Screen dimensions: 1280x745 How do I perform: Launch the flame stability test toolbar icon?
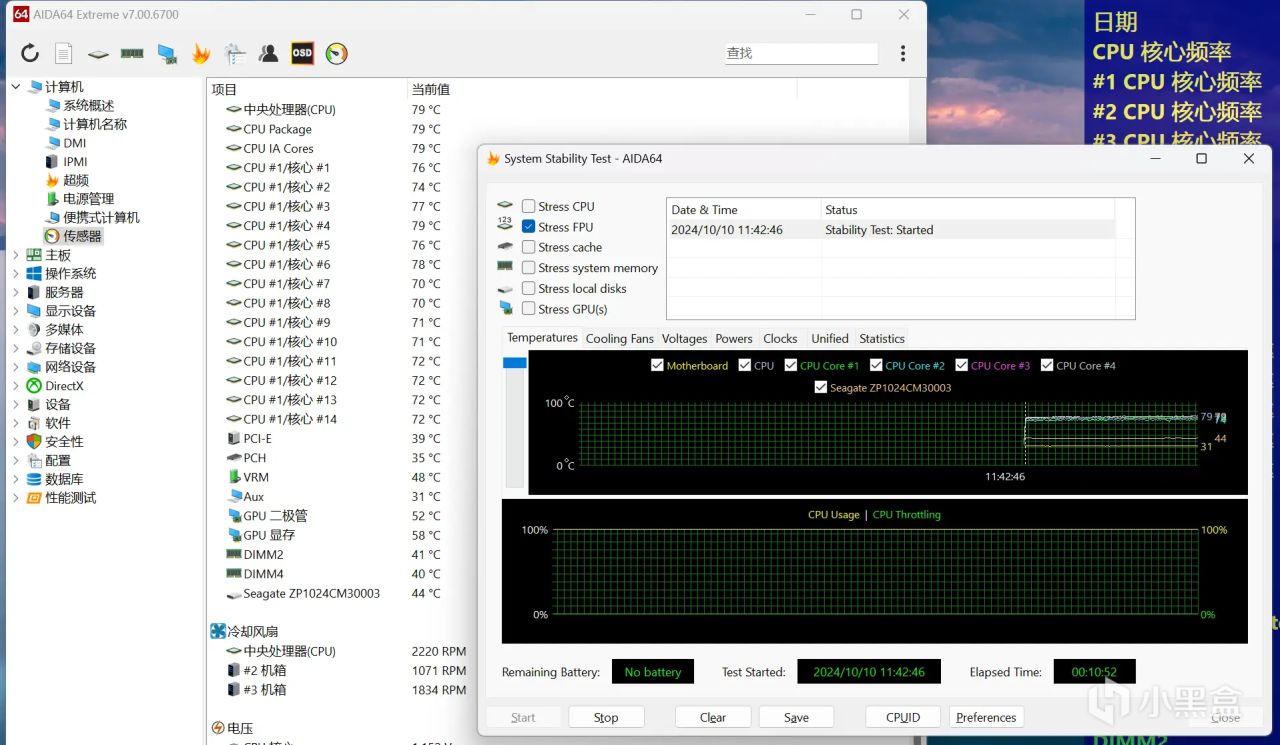pyautogui.click(x=201, y=54)
